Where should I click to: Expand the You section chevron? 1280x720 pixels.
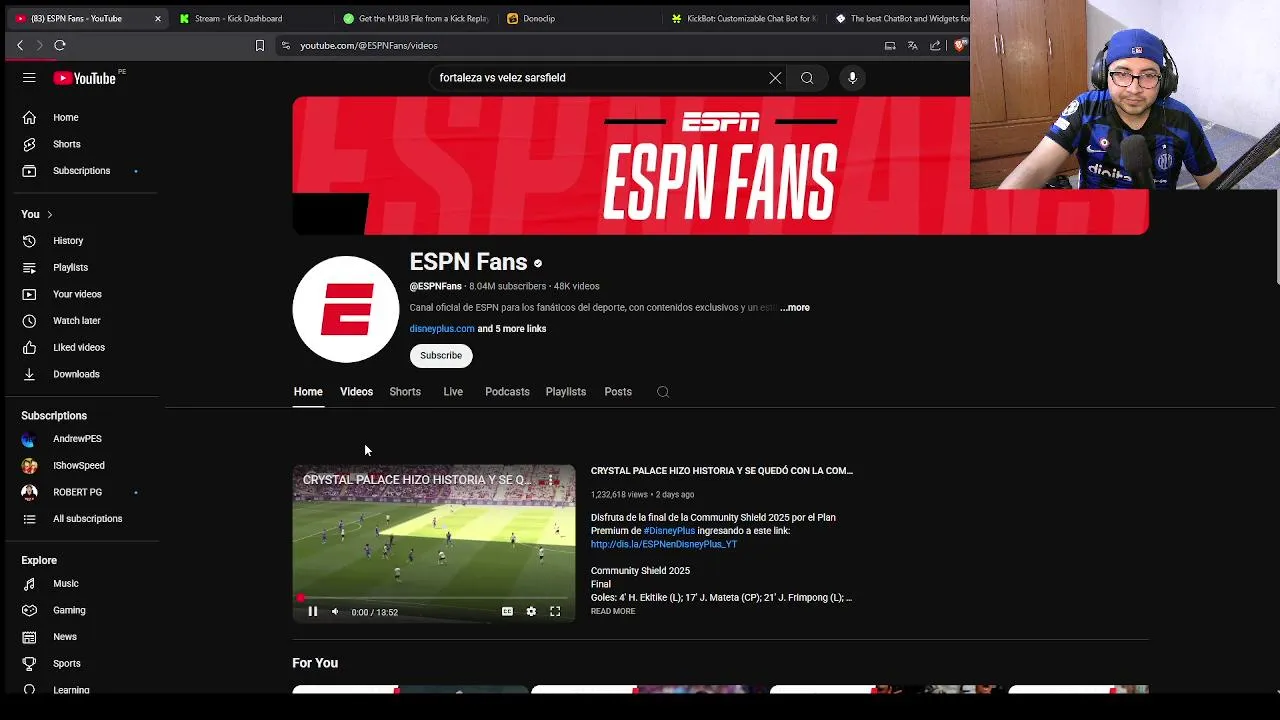(x=49, y=215)
